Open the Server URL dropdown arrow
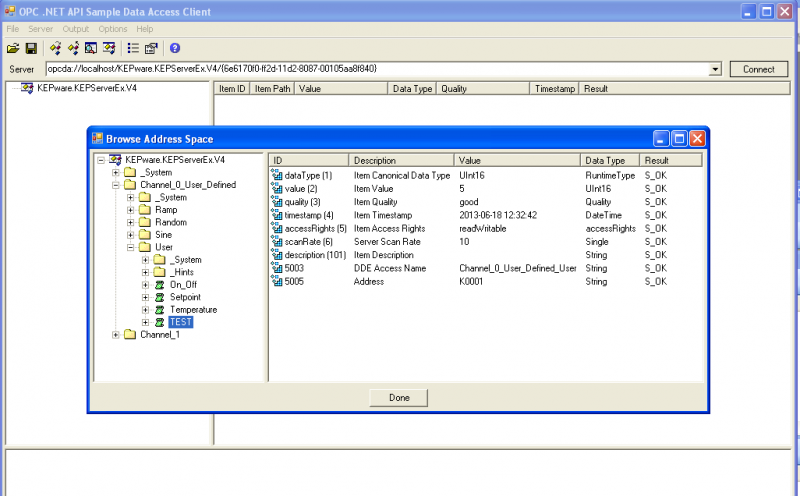This screenshot has width=800, height=496. (715, 69)
